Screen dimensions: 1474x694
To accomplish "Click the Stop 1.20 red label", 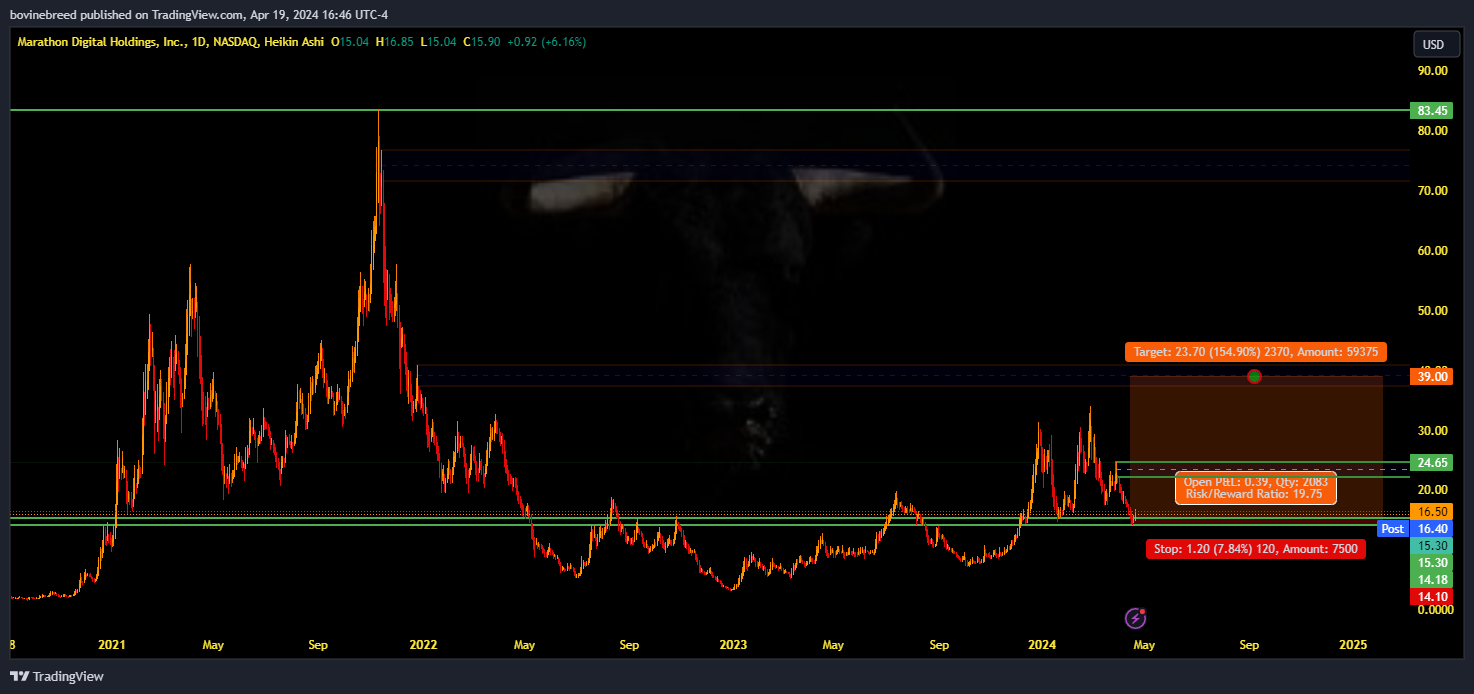I will (1255, 549).
